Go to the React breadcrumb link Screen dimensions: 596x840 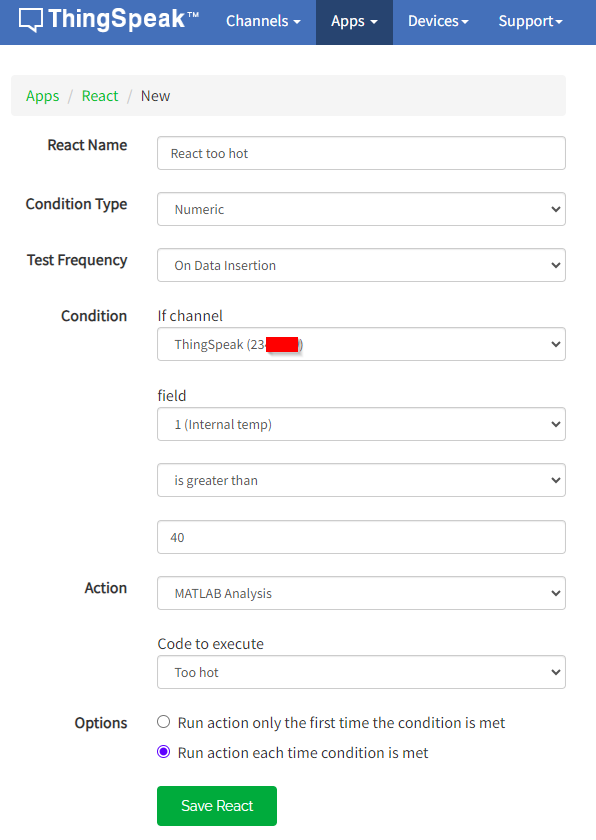pyautogui.click(x=100, y=96)
